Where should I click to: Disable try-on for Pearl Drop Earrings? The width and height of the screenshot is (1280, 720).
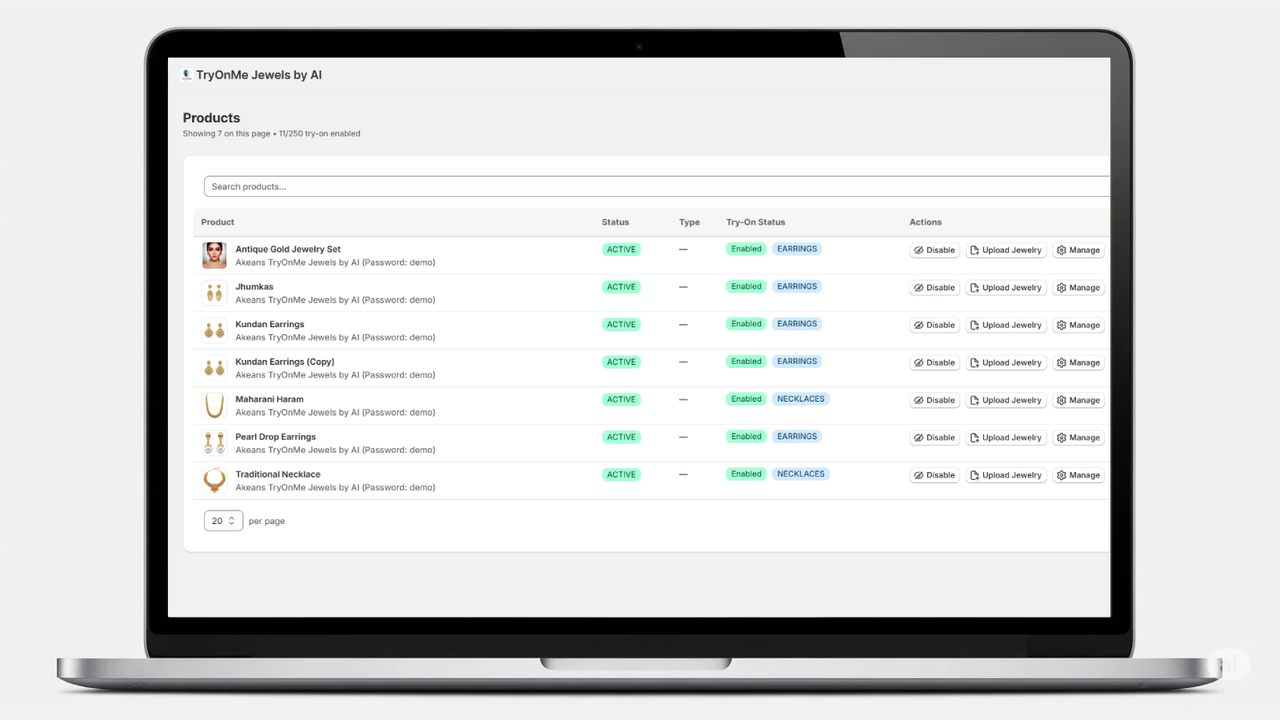pos(935,438)
